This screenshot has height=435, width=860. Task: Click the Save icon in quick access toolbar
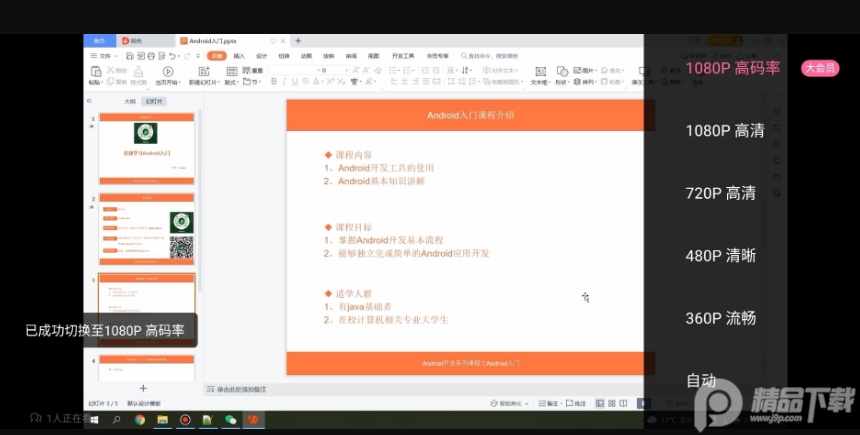coord(129,56)
